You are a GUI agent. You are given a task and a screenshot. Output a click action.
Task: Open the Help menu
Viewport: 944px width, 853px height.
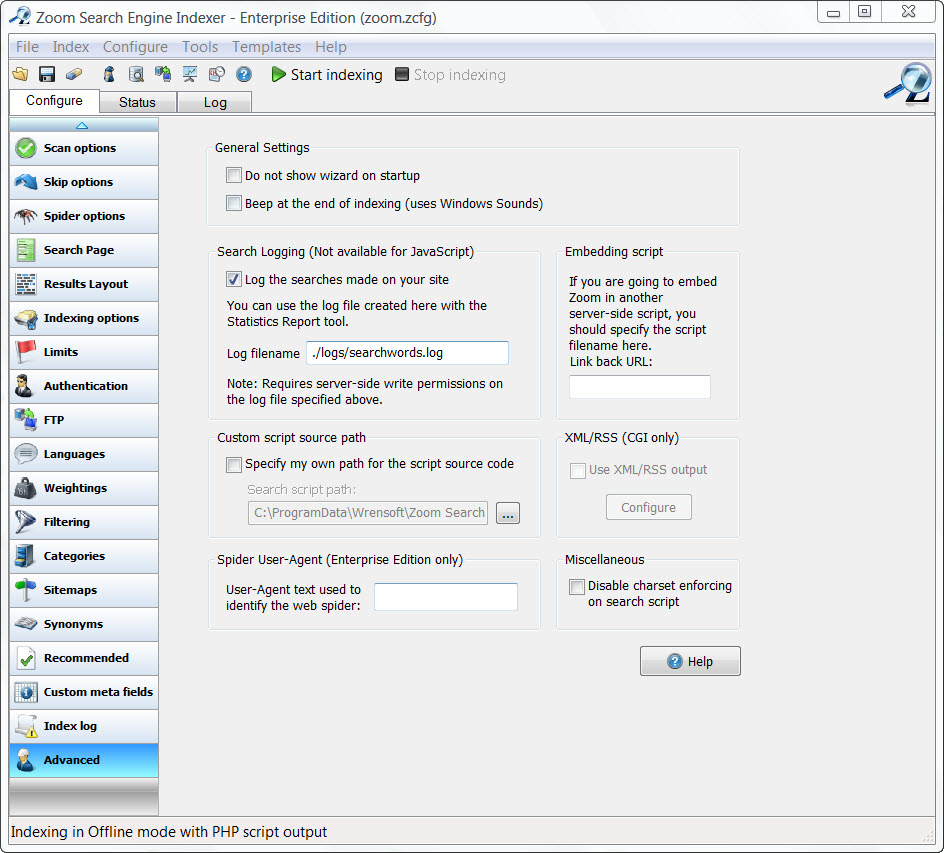(x=331, y=47)
